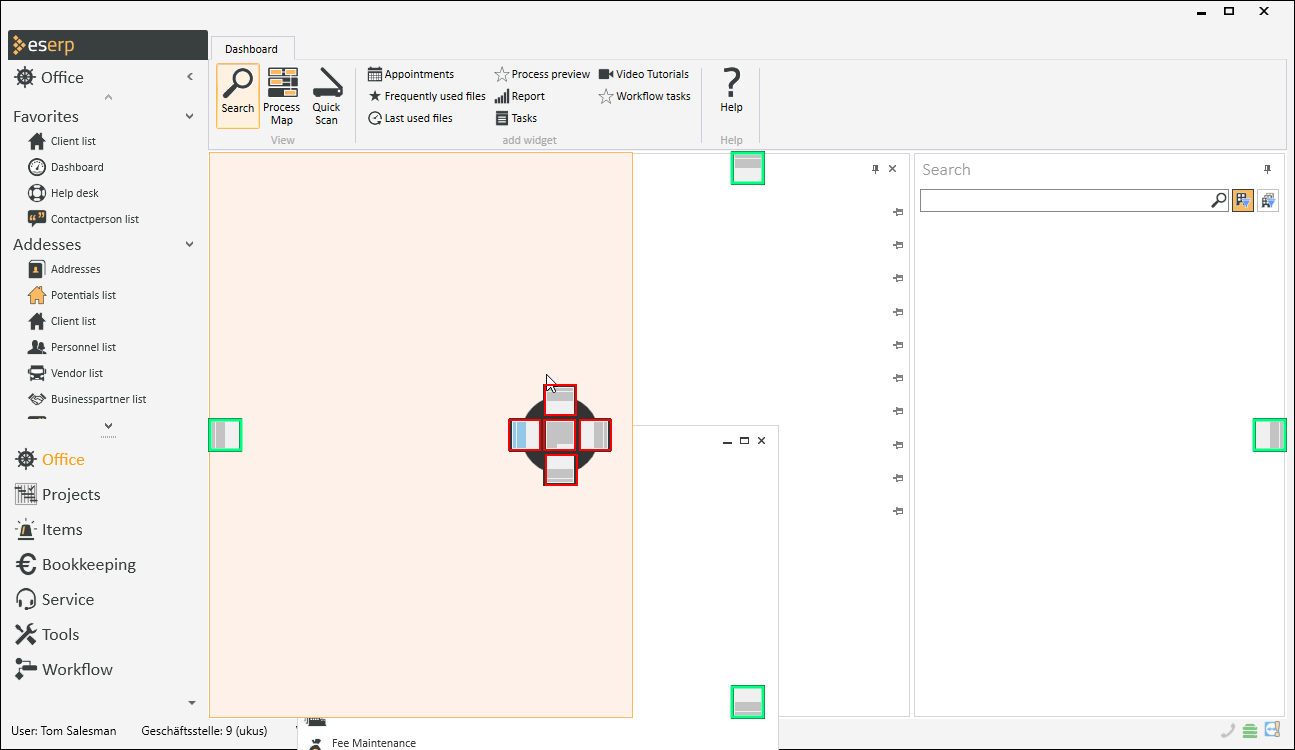Open the Process Map view
Screen dimensions: 1295x750
[x=282, y=96]
